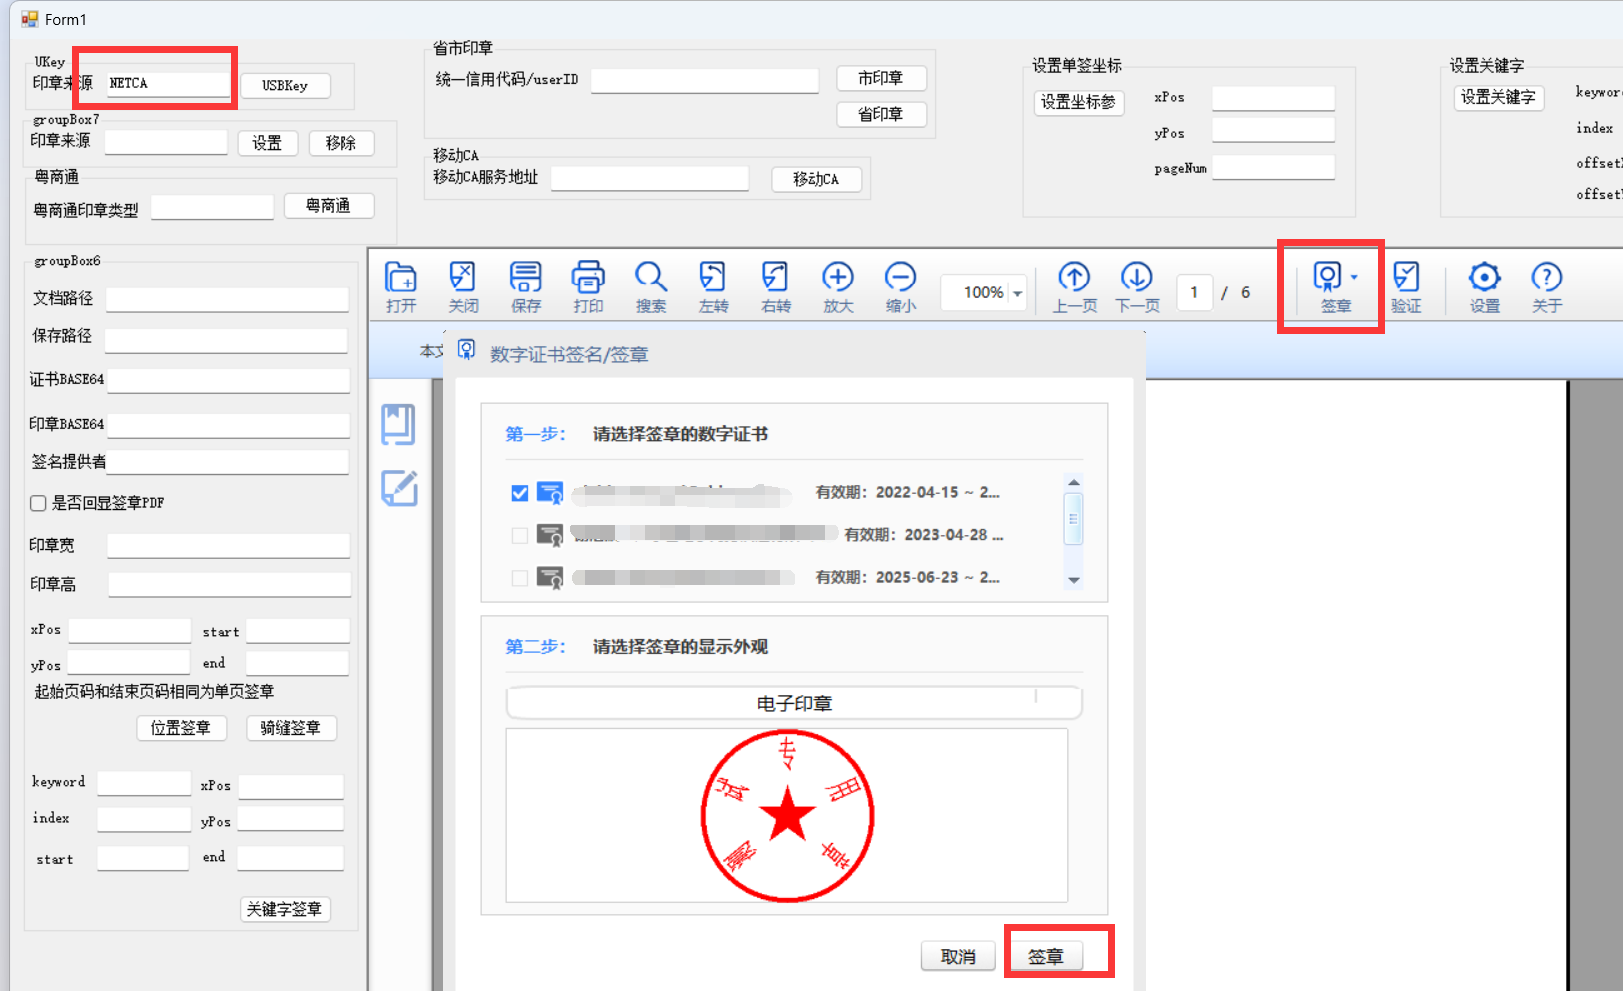The image size is (1623, 991).
Task: Select the certificate valid from 2023-04-28
Action: (x=520, y=535)
